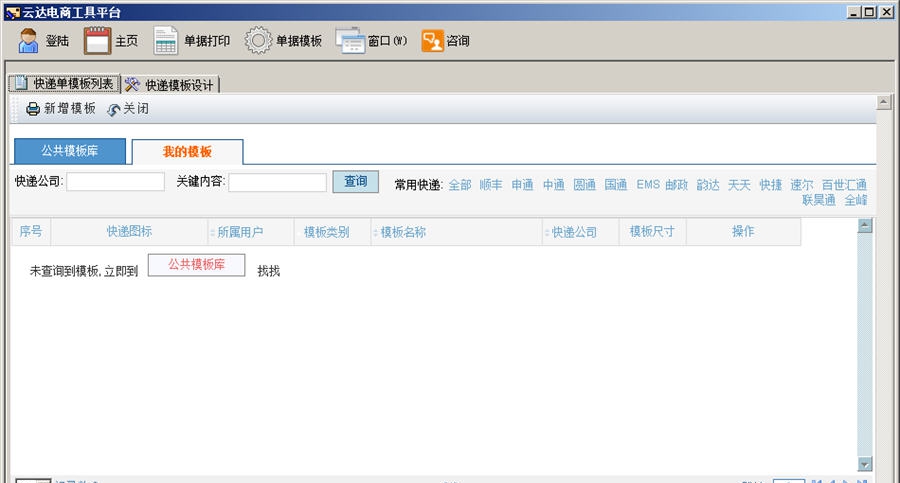Click the 查询 button
The height and width of the screenshot is (483, 900).
point(355,181)
